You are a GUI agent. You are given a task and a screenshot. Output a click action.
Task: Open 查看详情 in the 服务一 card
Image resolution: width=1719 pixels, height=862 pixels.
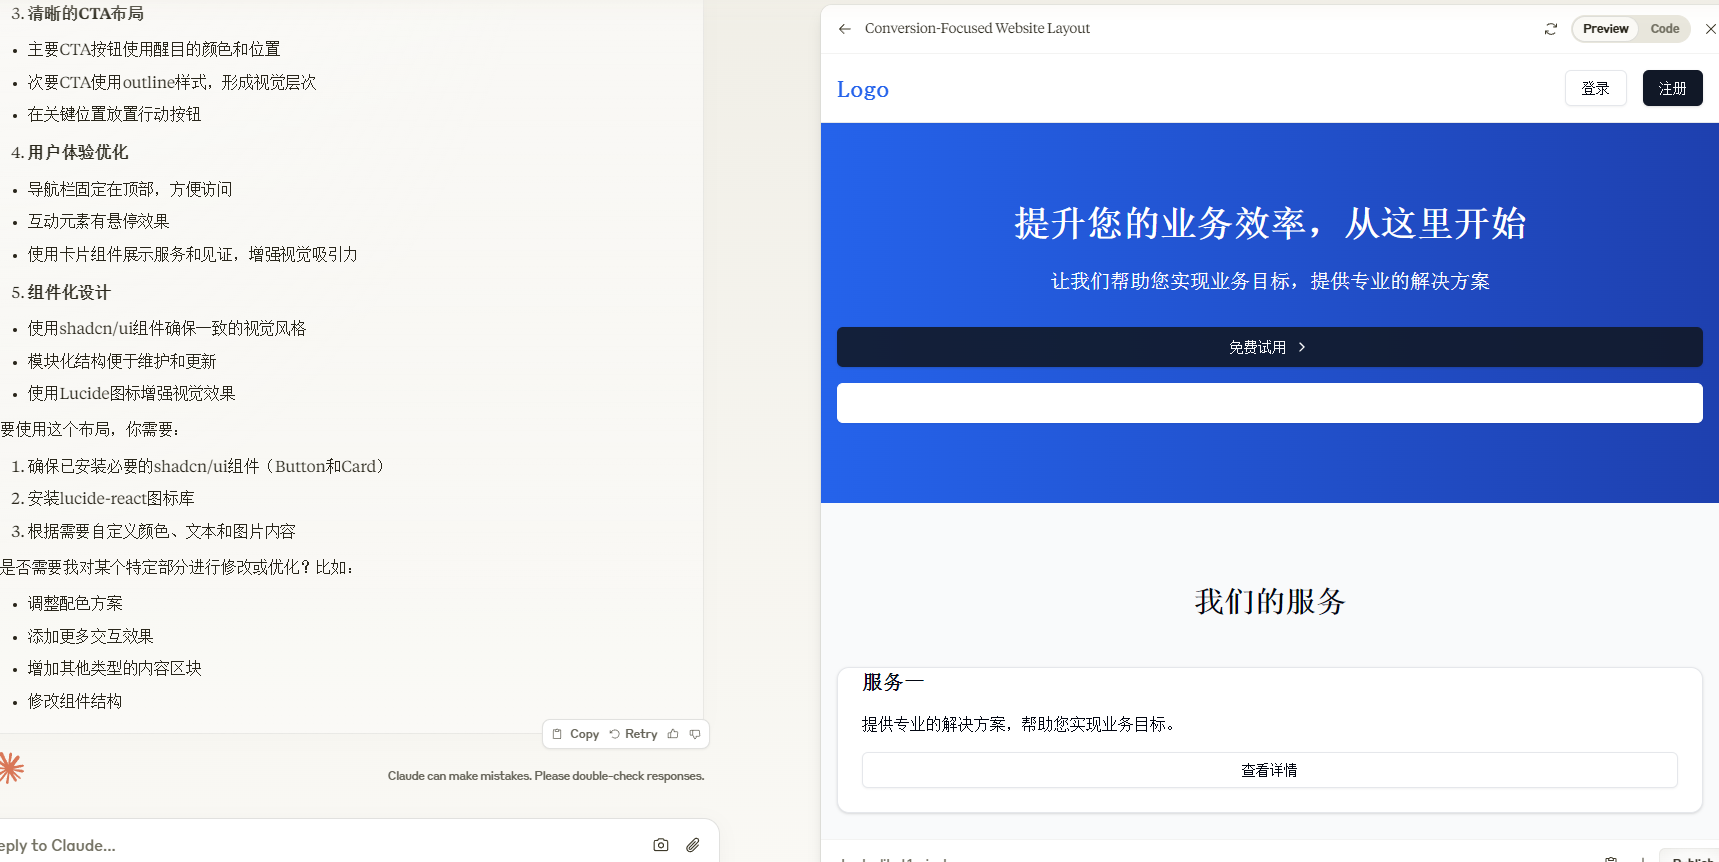point(1269,770)
